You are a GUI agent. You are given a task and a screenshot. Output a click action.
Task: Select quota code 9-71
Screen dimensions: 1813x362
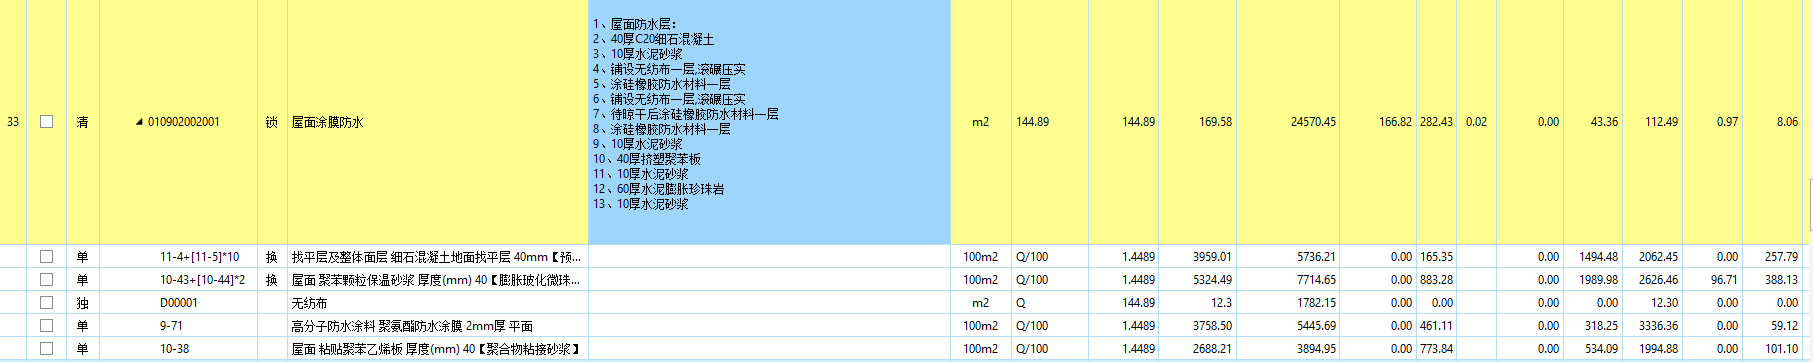[x=171, y=326]
